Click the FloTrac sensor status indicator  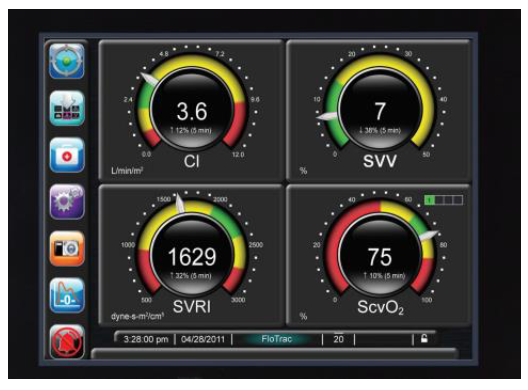click(277, 339)
